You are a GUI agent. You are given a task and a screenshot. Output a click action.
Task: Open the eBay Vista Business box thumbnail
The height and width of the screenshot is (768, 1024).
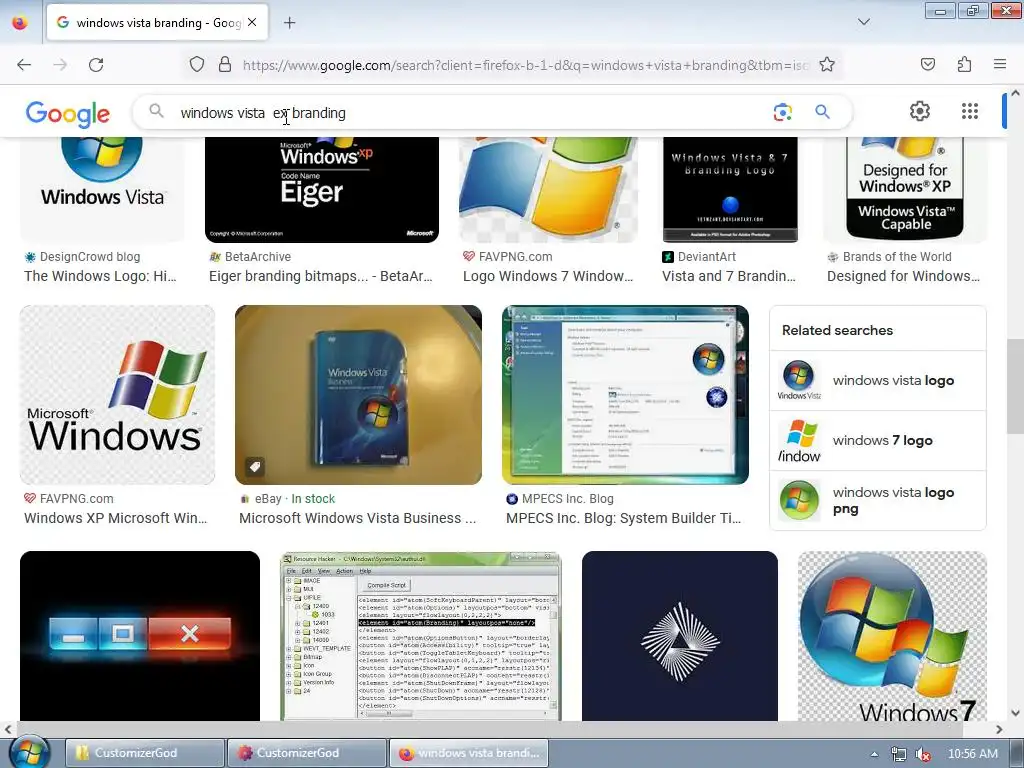[x=359, y=395]
